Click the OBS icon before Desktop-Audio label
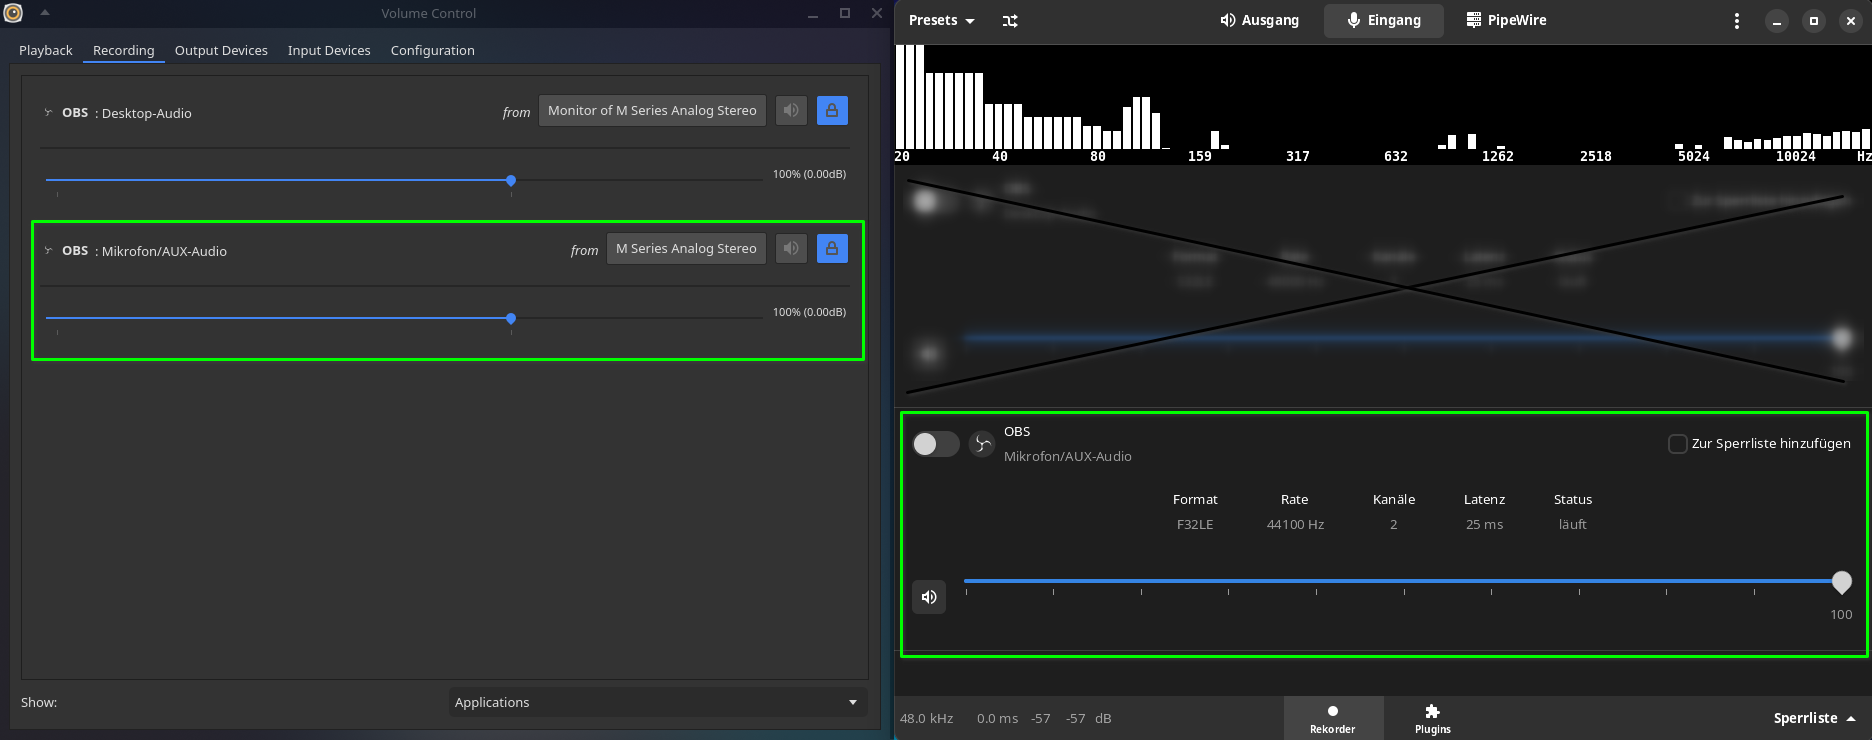This screenshot has height=740, width=1872. [48, 112]
